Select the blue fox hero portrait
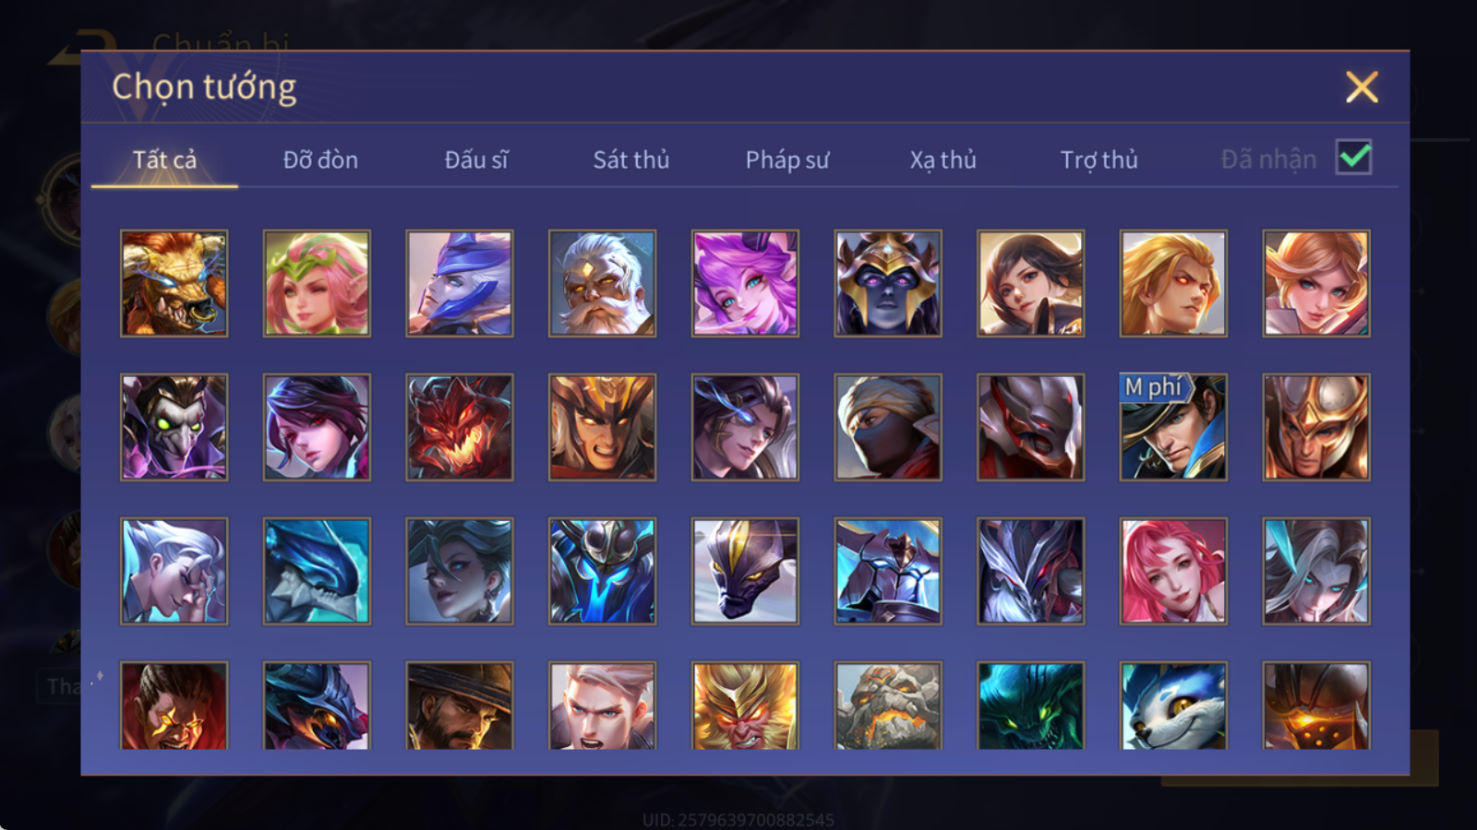 click(x=1173, y=706)
